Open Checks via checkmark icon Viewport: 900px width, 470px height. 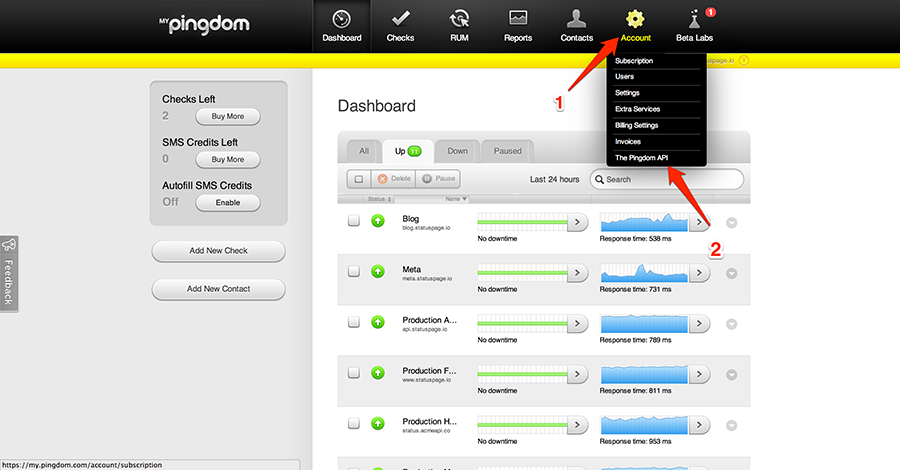point(400,19)
